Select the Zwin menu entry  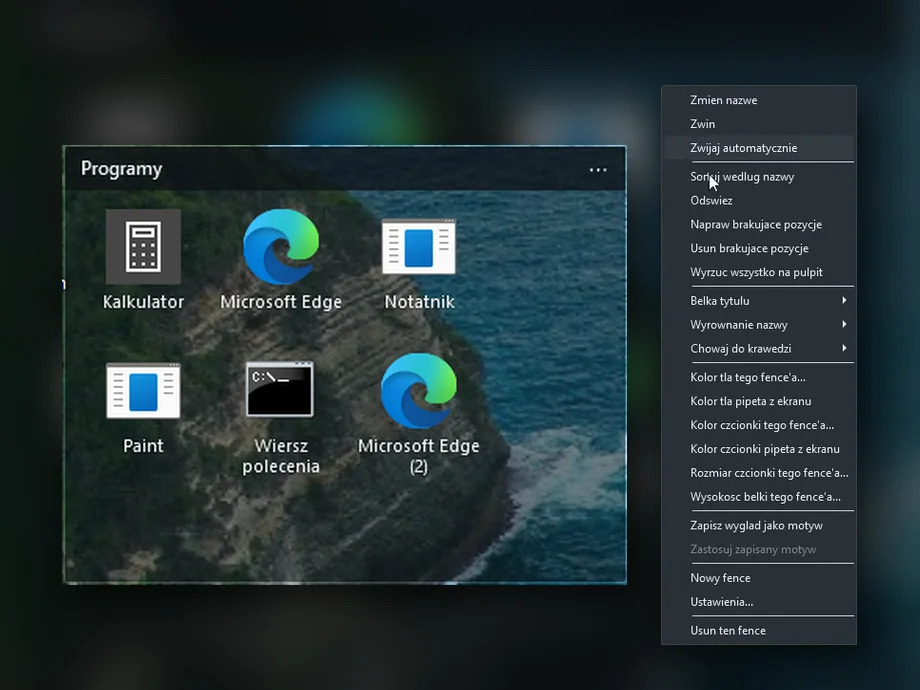tap(759, 124)
